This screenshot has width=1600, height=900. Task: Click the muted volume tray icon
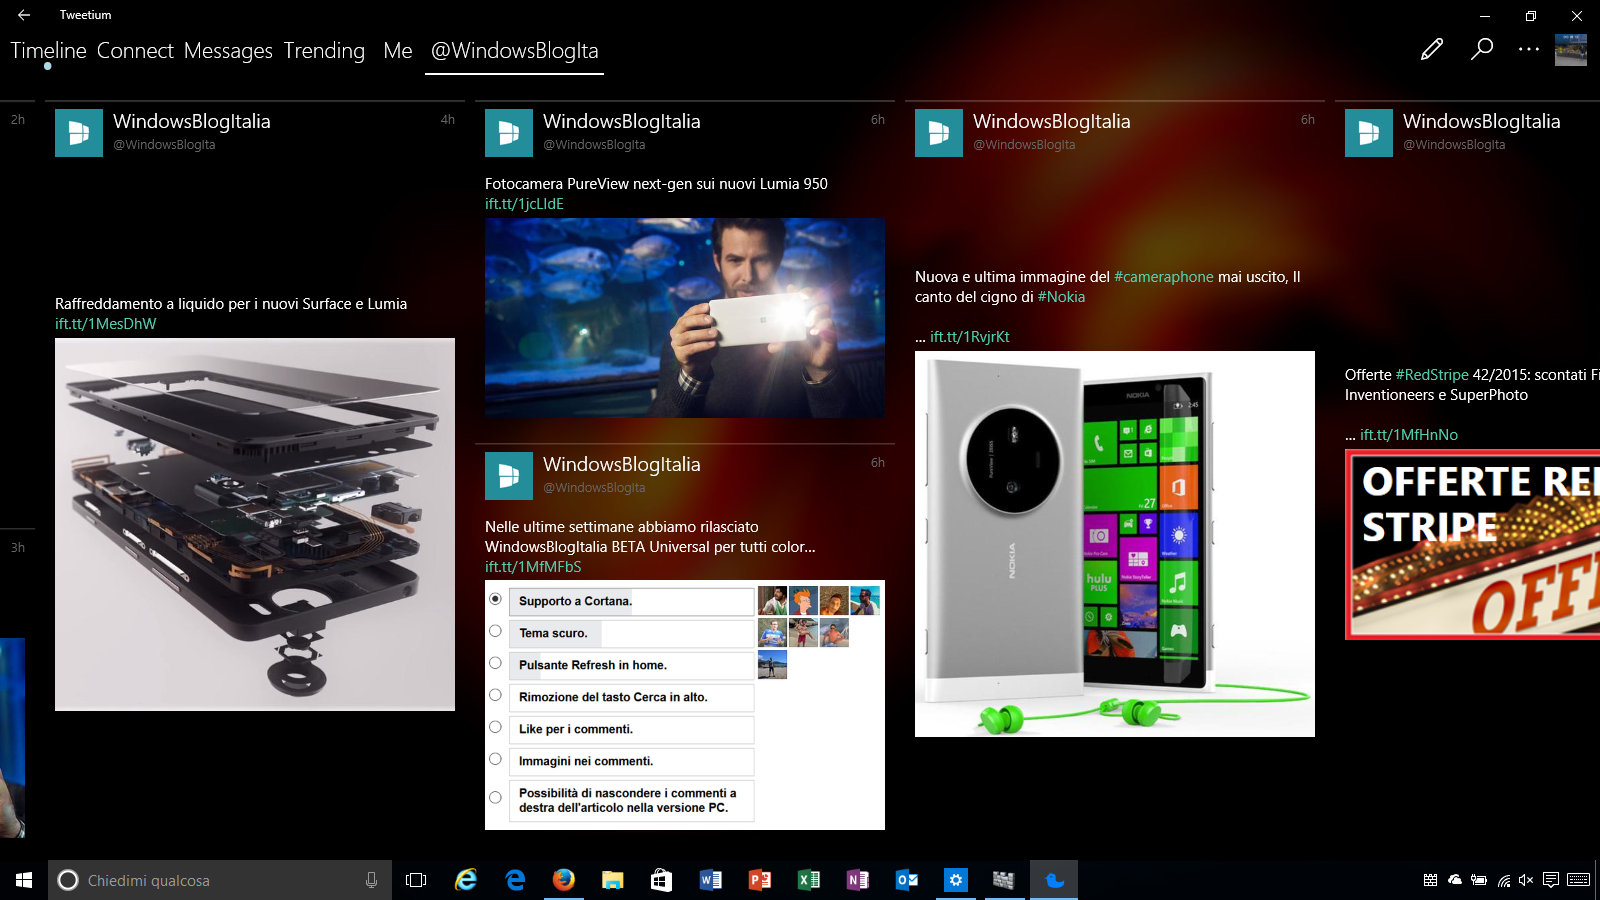1526,880
